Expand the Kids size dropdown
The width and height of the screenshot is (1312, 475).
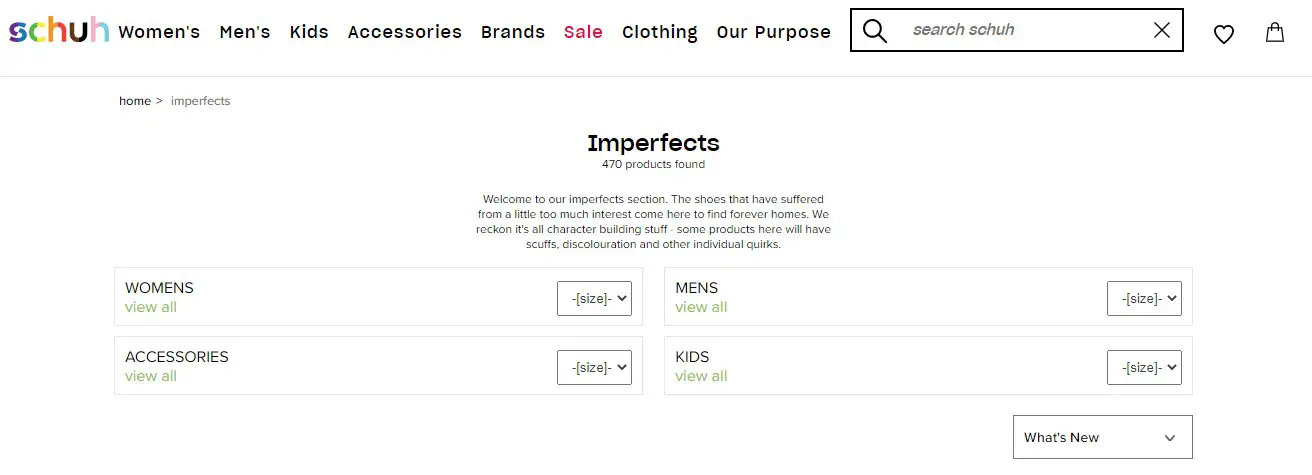click(x=1144, y=367)
